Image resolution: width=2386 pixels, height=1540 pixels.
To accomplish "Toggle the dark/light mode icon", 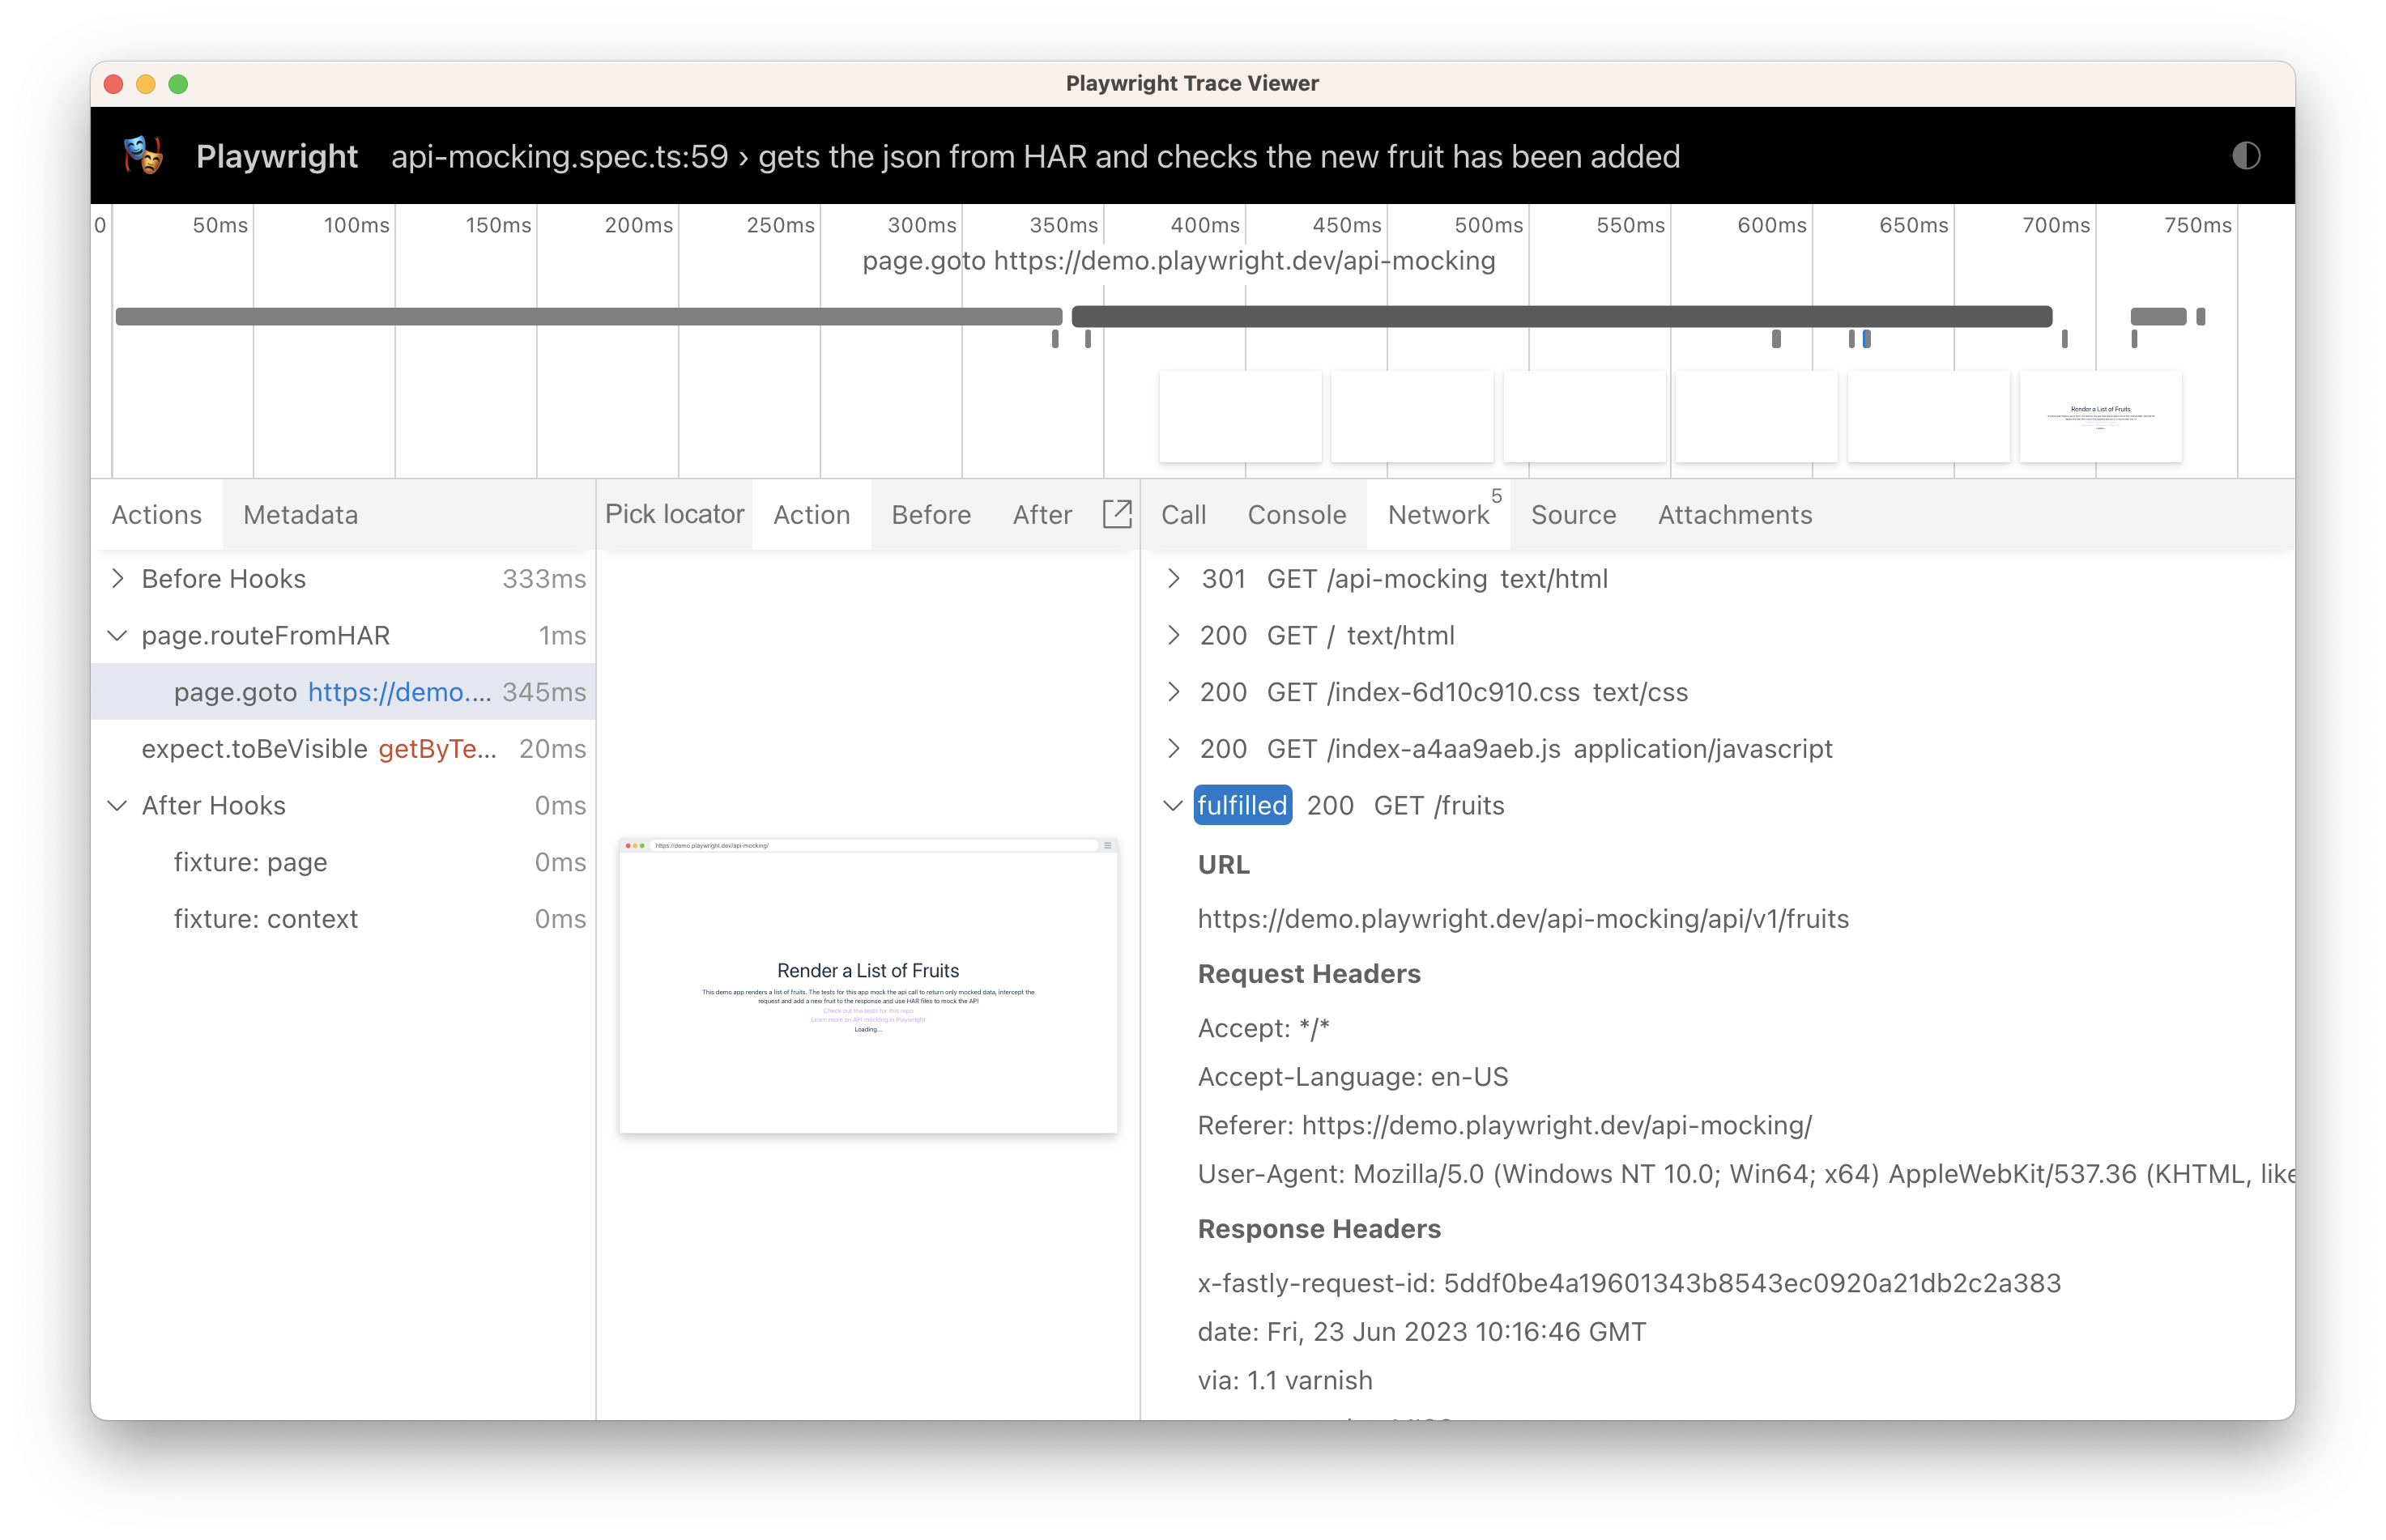I will click(2247, 155).
